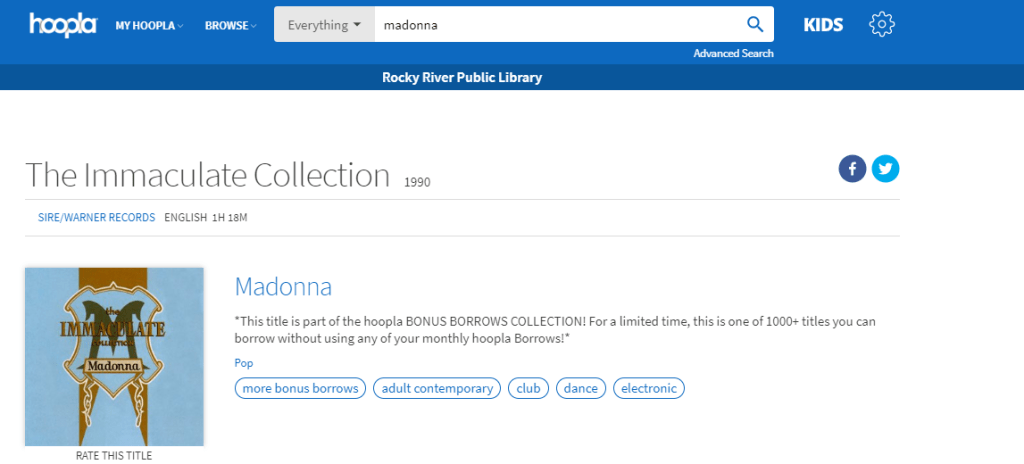Click the hoopla logo
The image size is (1024, 464).
pos(62,24)
